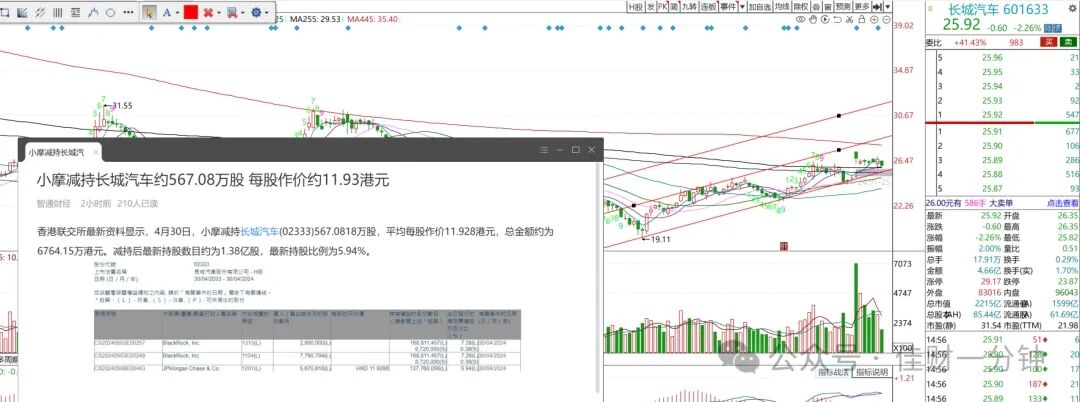Click the 点击查看 link
The width and height of the screenshot is (1080, 402).
1063,203
